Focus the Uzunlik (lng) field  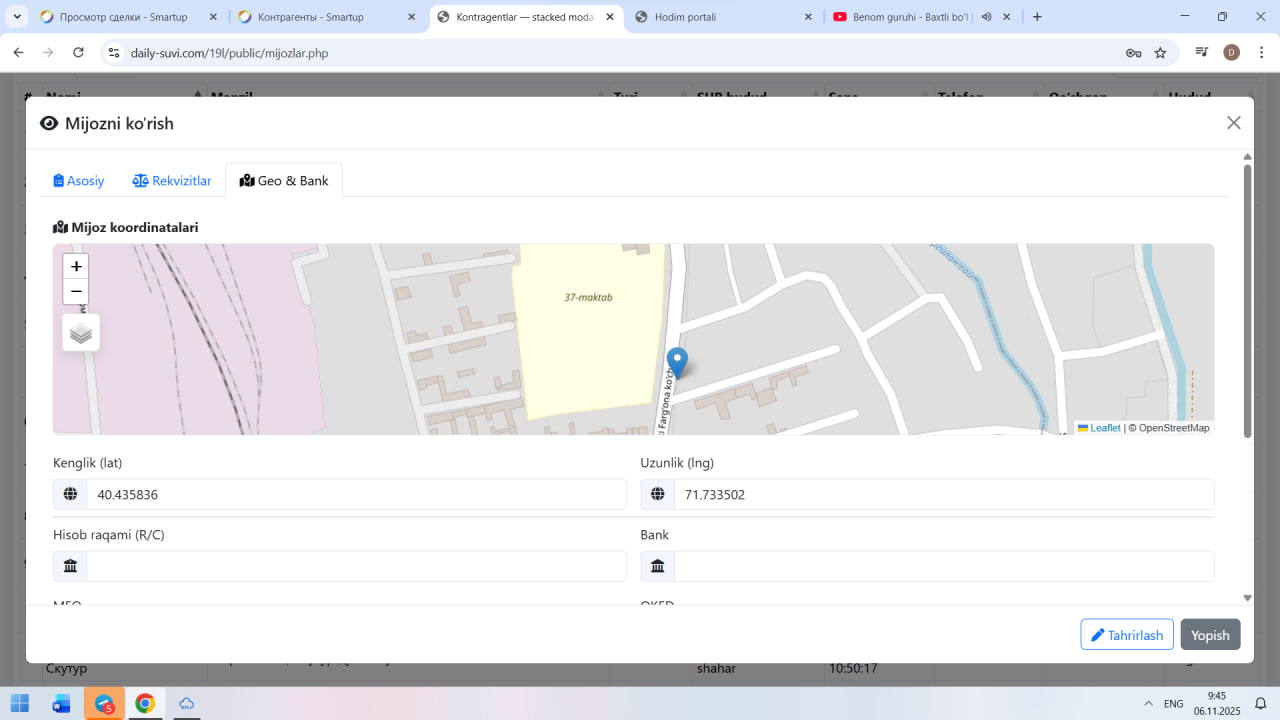(x=943, y=494)
